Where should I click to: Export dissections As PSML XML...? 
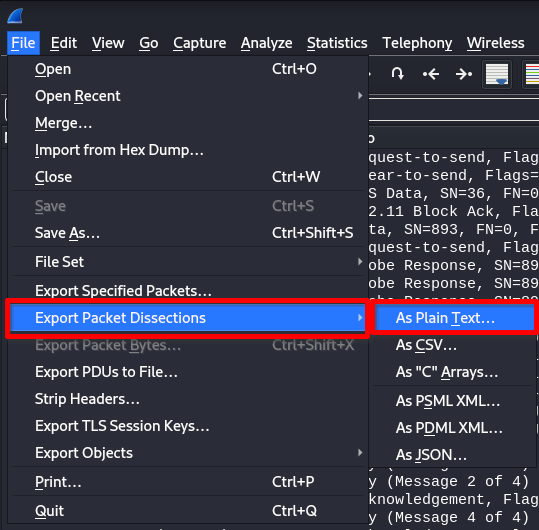click(x=454, y=401)
